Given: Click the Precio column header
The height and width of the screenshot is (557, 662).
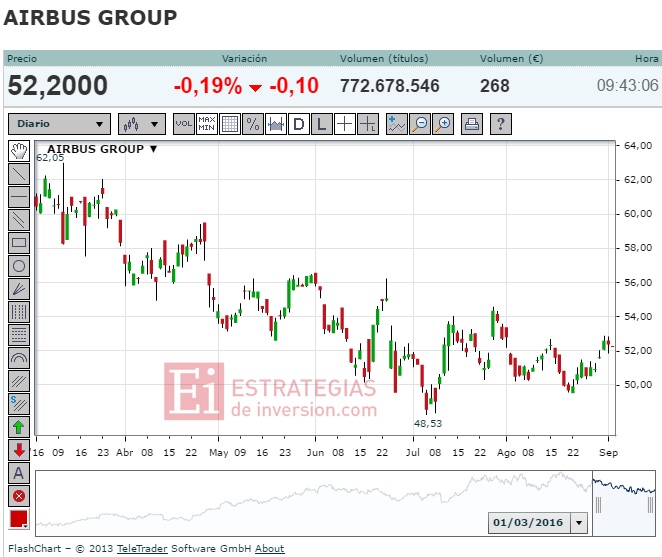Looking at the screenshot, I should click(22, 59).
